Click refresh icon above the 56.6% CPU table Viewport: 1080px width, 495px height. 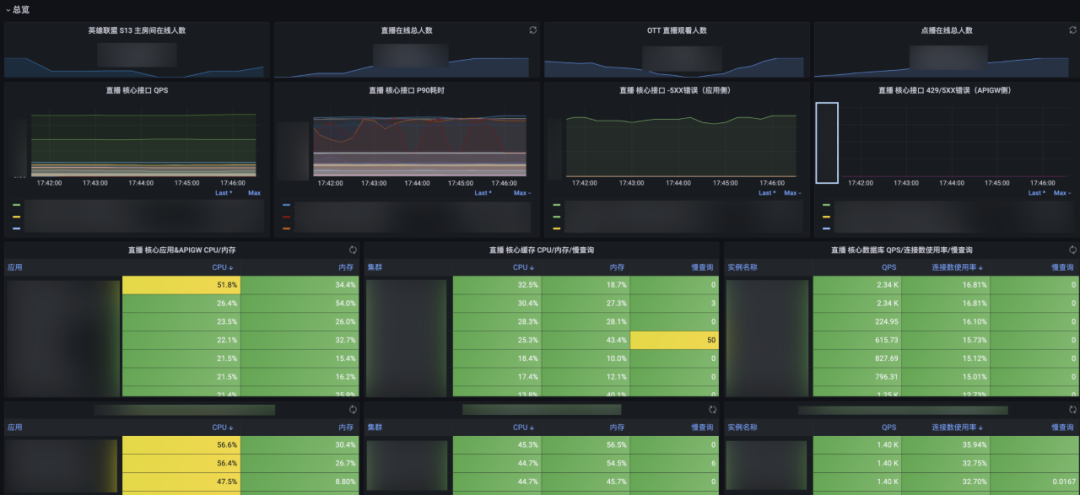coord(353,410)
